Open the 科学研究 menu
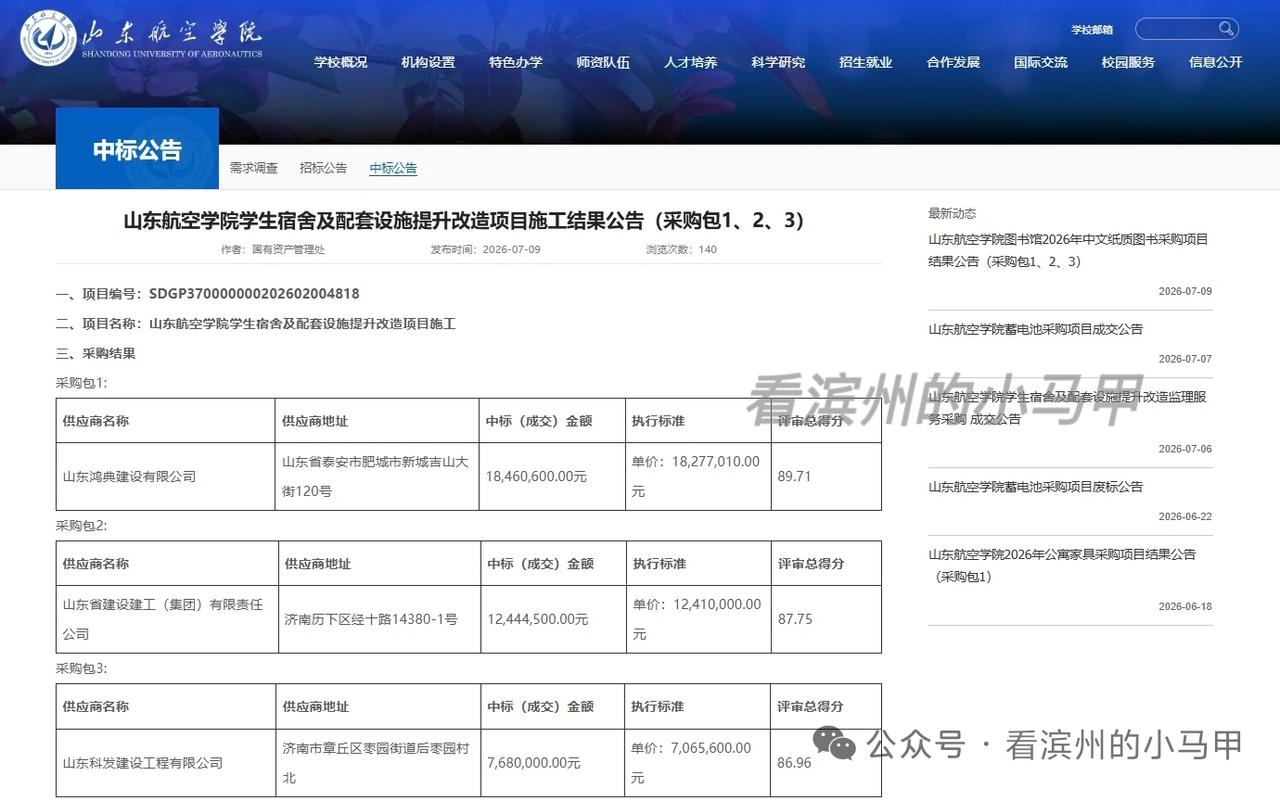Viewport: 1280px width, 801px height. [778, 62]
